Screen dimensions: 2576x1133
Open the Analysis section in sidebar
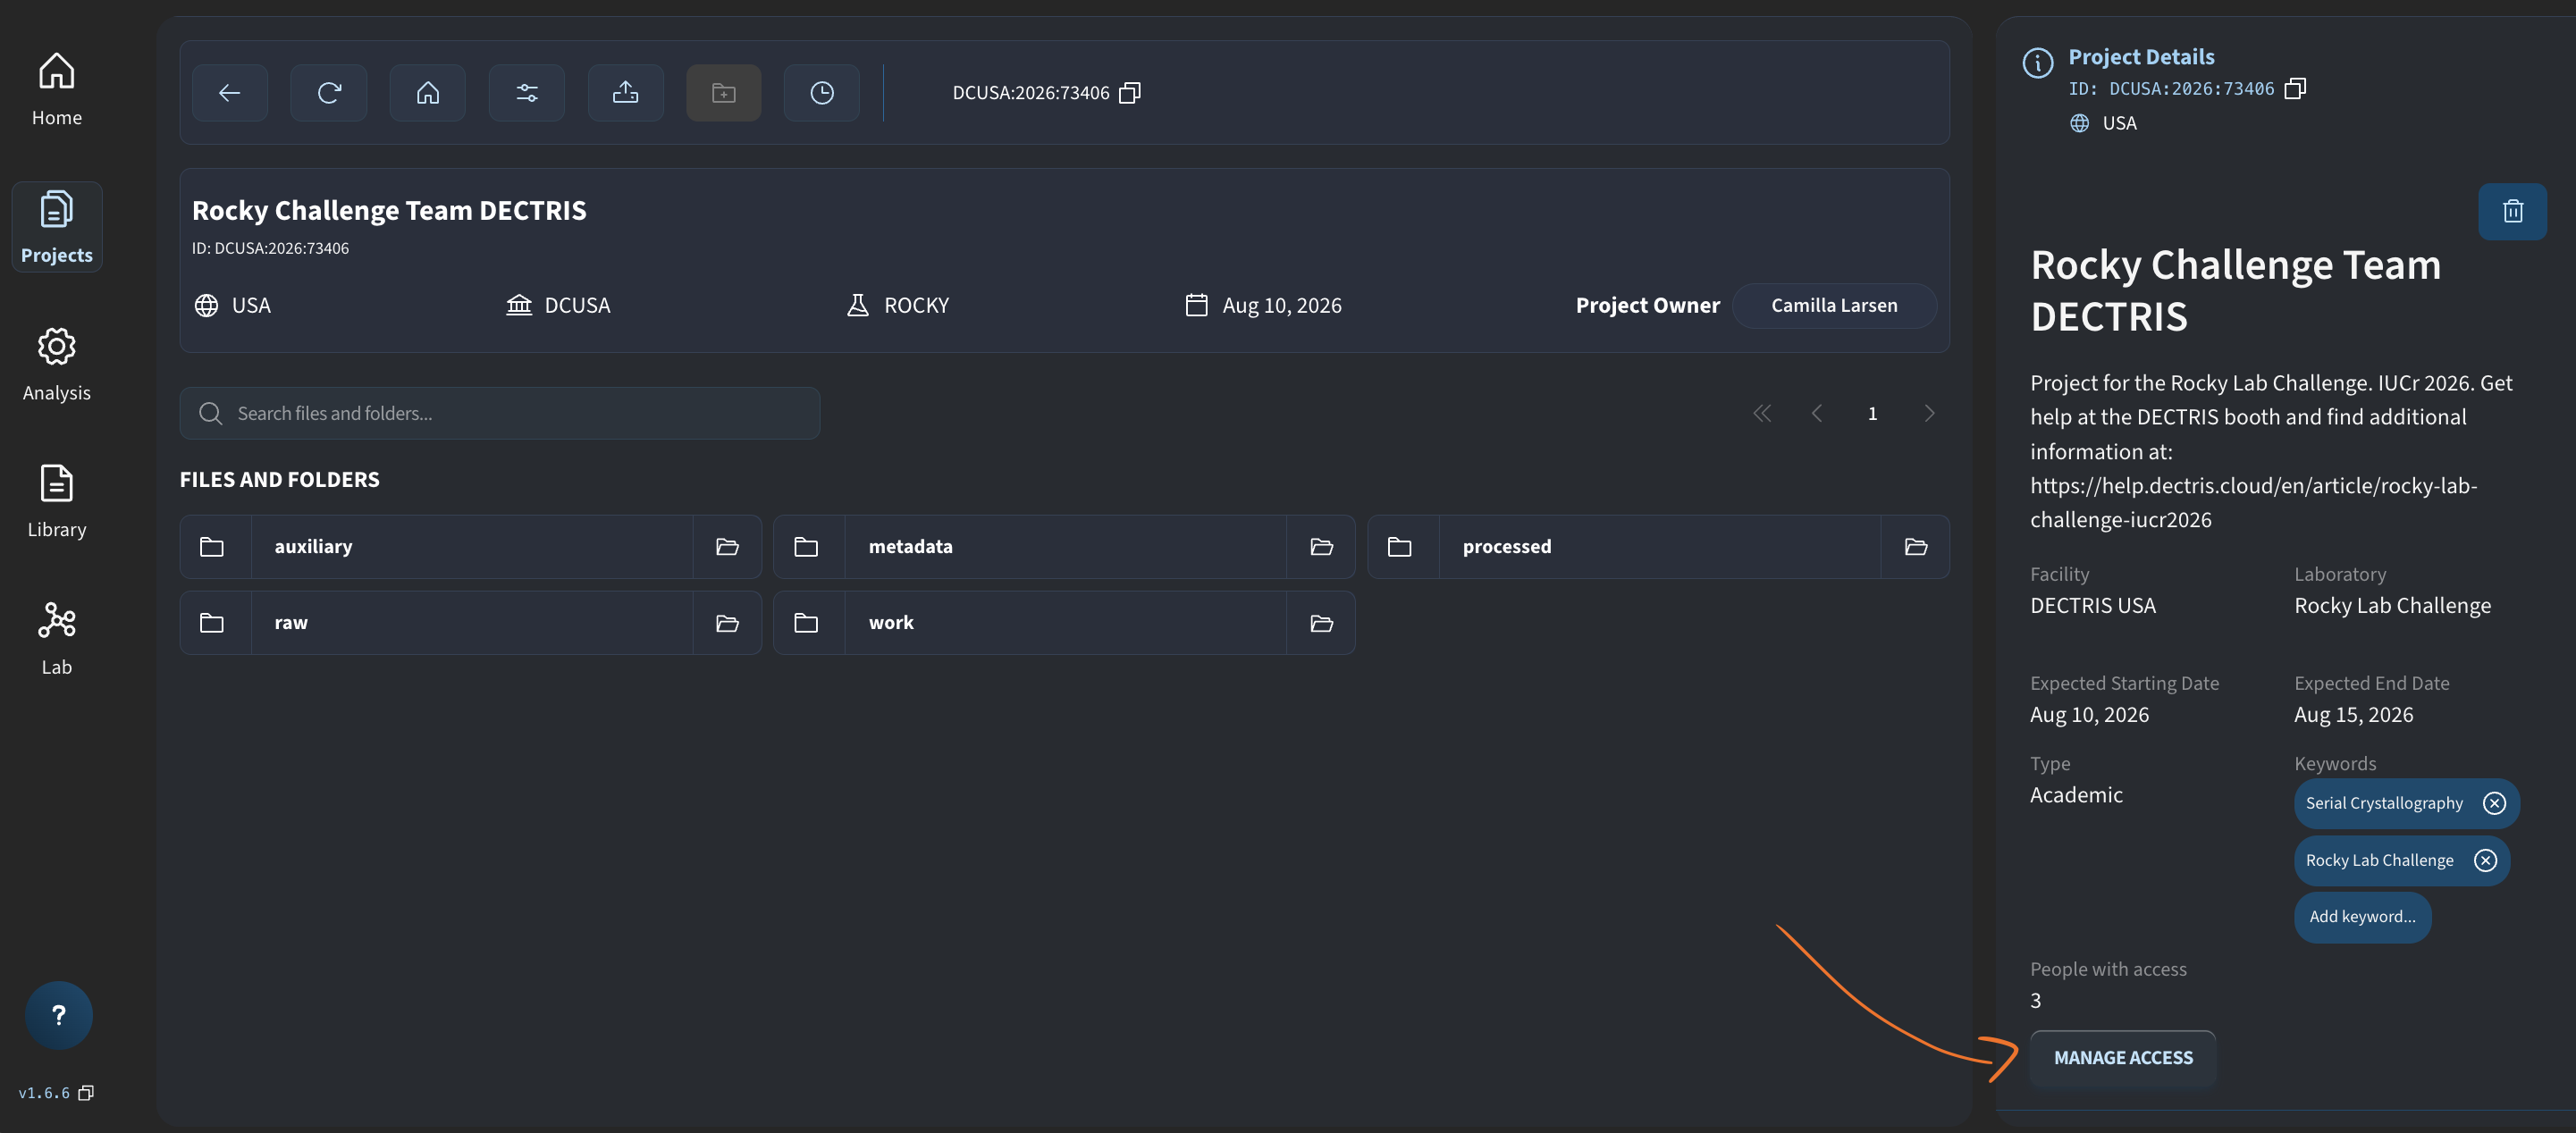pos(57,364)
